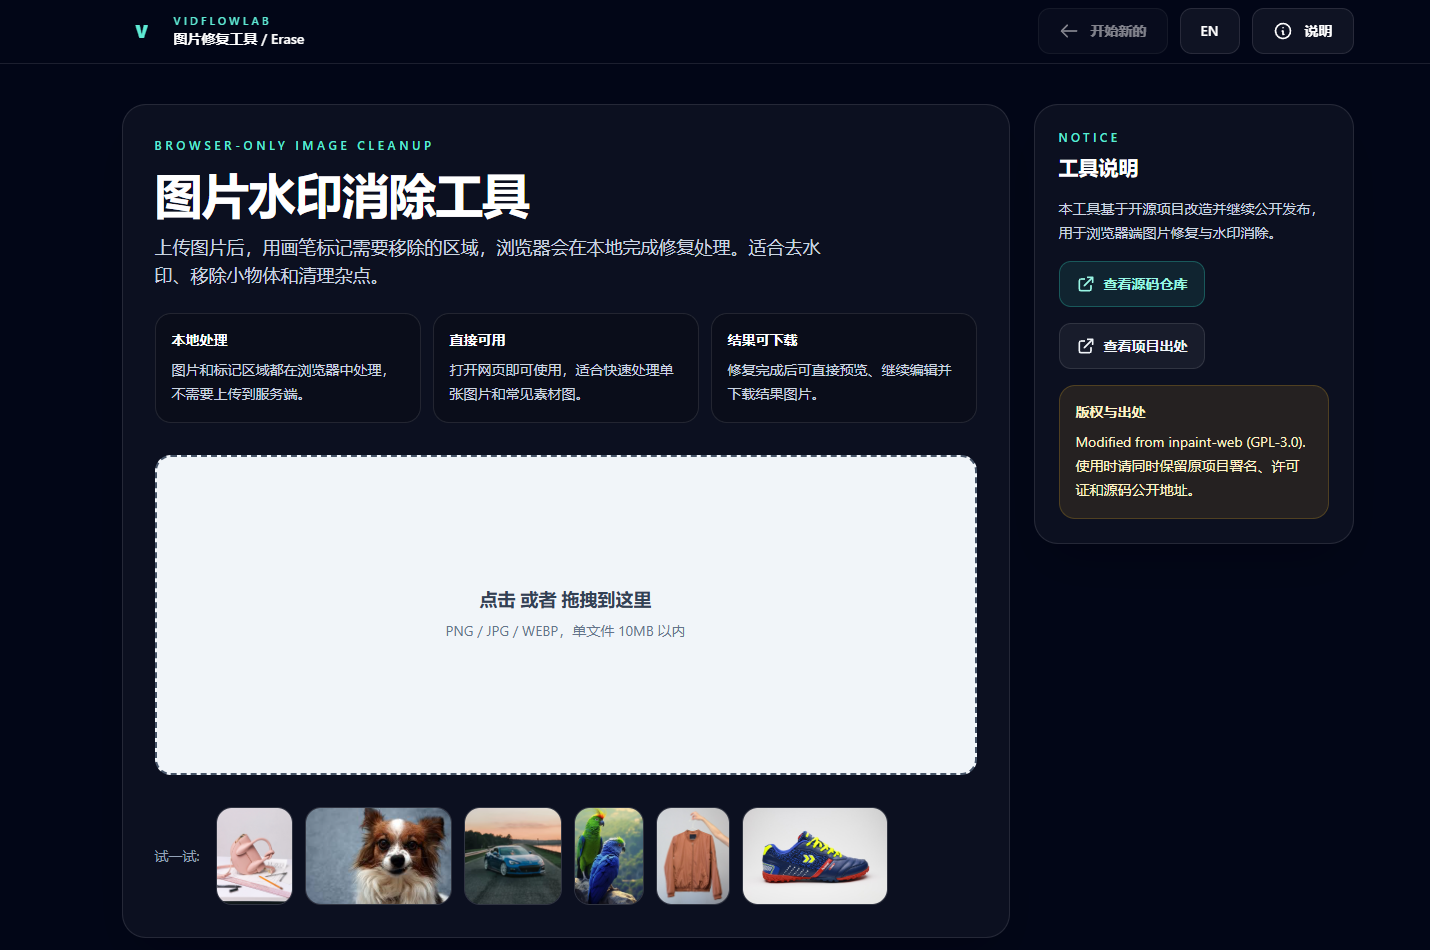Click the PNG / JPG / WEBP file hint text
Image resolution: width=1430 pixels, height=950 pixels.
click(x=566, y=631)
